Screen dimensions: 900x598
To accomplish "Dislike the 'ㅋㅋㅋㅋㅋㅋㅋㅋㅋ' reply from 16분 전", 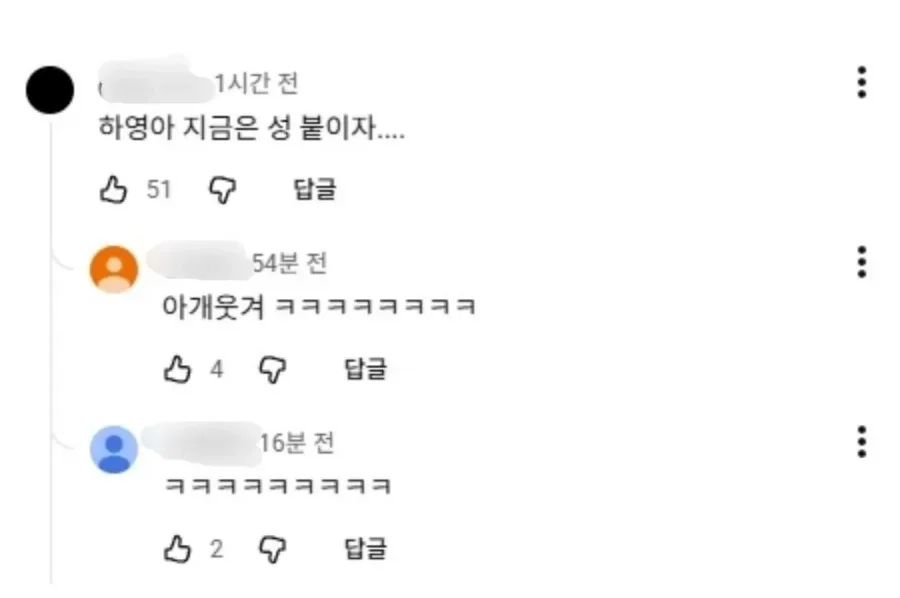I will click(272, 549).
